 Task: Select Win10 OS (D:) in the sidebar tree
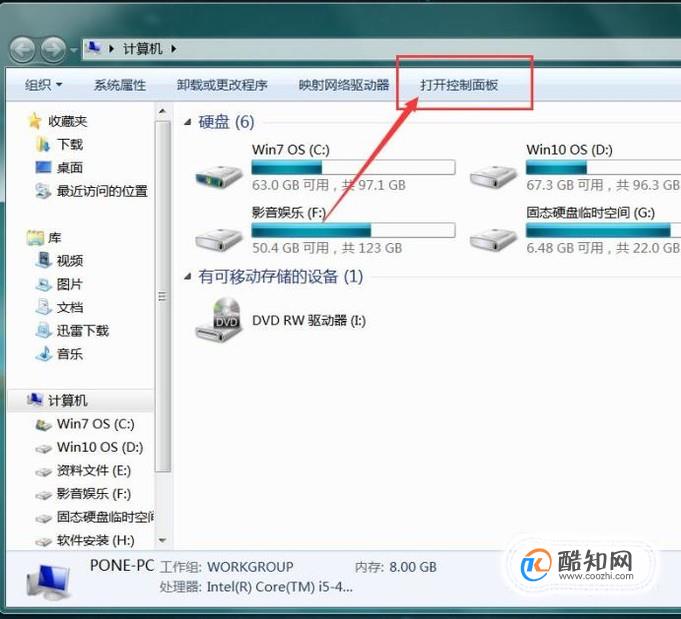[x=100, y=447]
